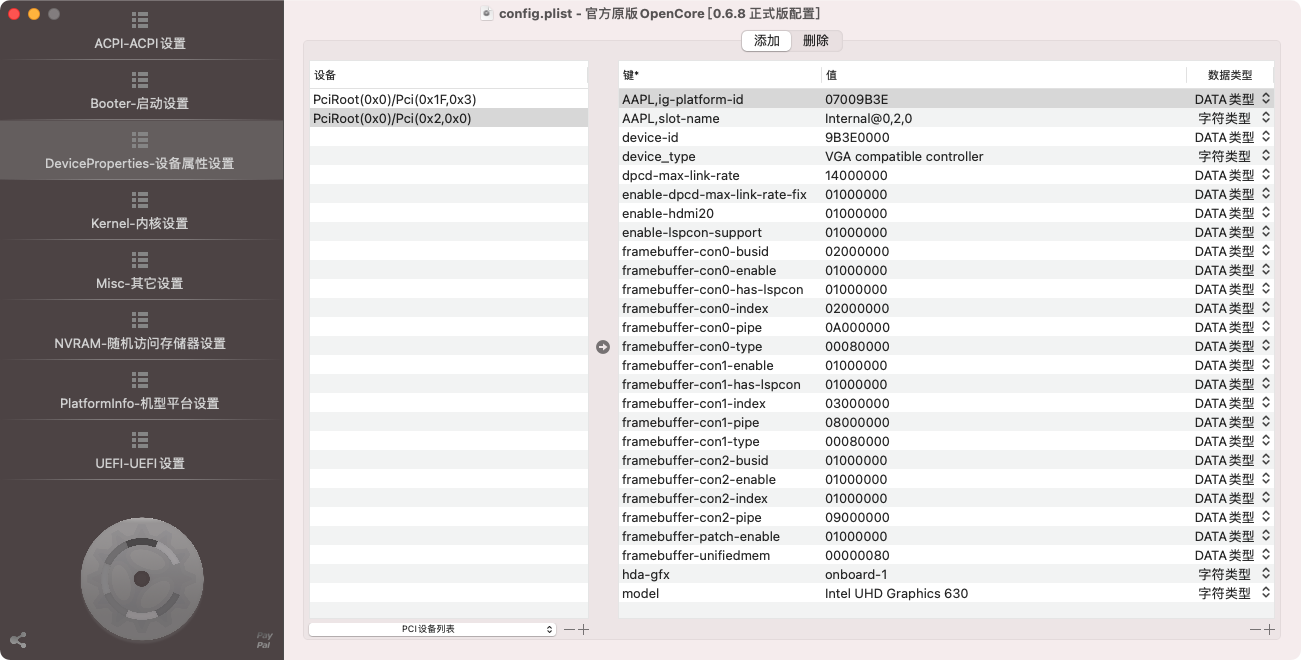Image resolution: width=1301 pixels, height=660 pixels.
Task: Click the circular dial graphic in sidebar
Action: click(141, 578)
